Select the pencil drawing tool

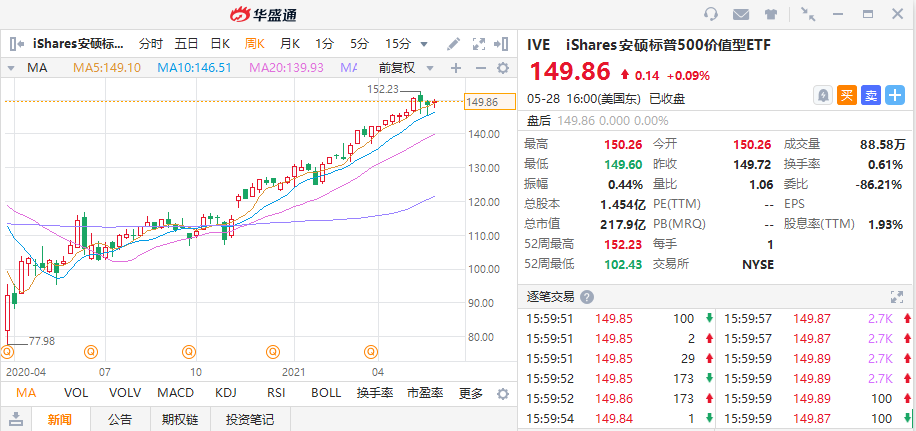(x=453, y=44)
